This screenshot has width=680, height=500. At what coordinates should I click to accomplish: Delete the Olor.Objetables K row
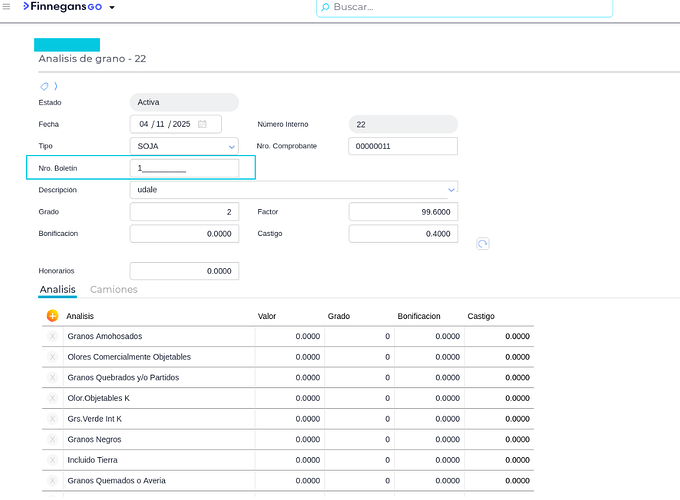tap(52, 398)
